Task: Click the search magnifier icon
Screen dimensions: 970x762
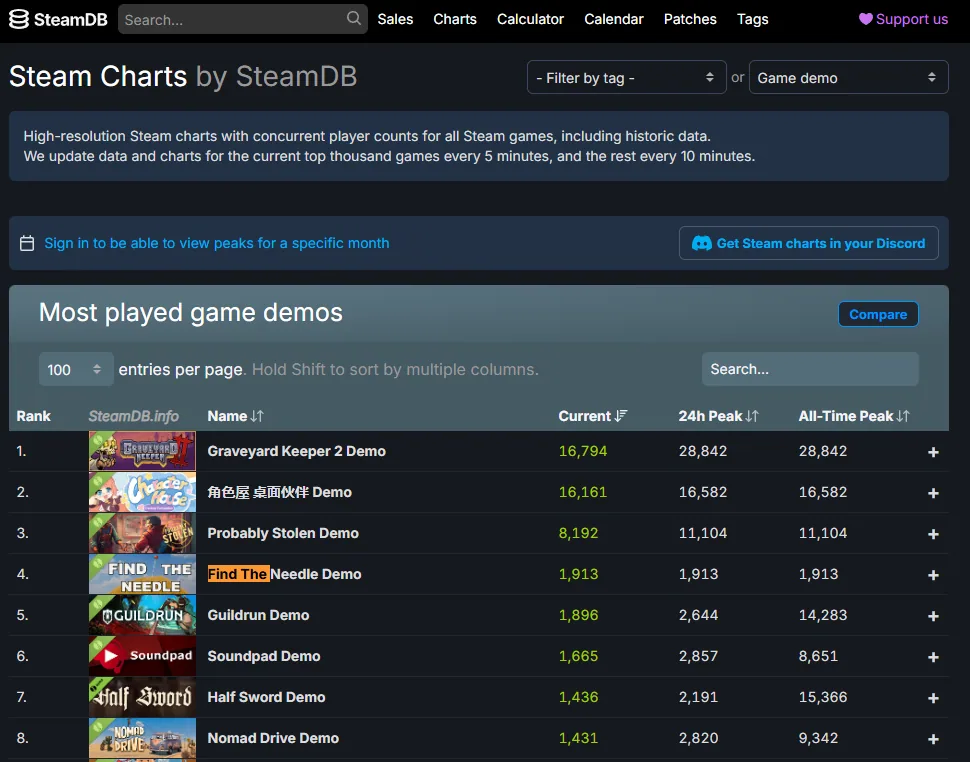Action: (x=354, y=18)
